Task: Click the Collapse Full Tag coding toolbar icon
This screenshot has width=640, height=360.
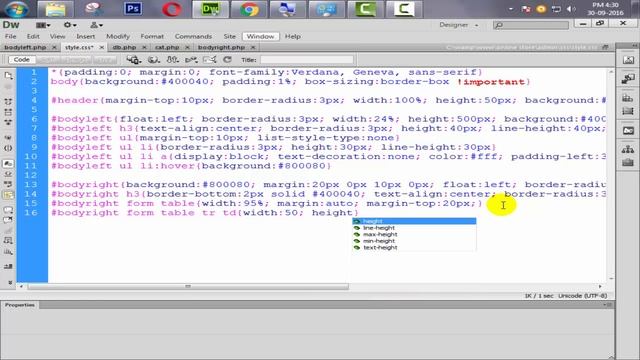Action: 8,101
